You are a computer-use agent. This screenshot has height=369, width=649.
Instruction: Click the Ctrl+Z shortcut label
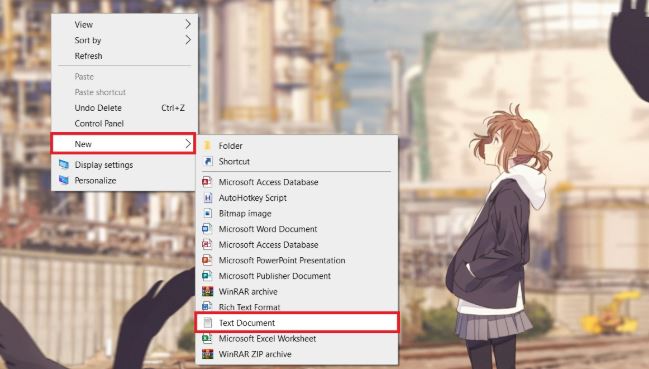[173, 108]
